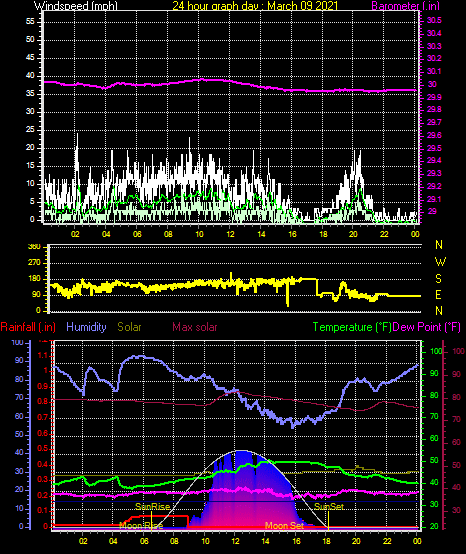Select the Rainfall (.in) legend label
The image size is (466, 554).
point(28,327)
